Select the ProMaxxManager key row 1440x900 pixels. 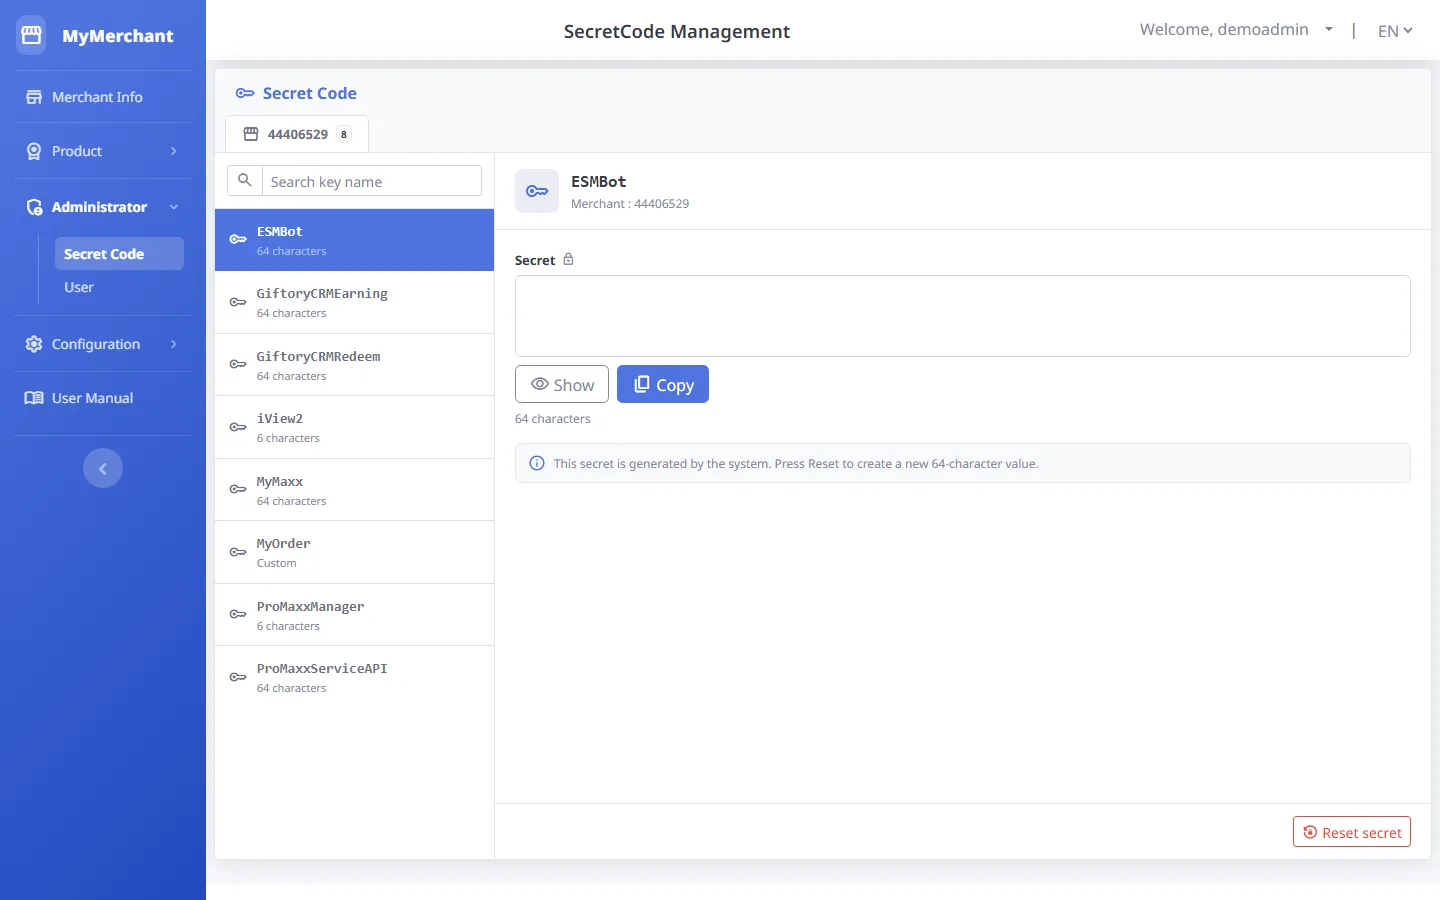[x=355, y=615]
